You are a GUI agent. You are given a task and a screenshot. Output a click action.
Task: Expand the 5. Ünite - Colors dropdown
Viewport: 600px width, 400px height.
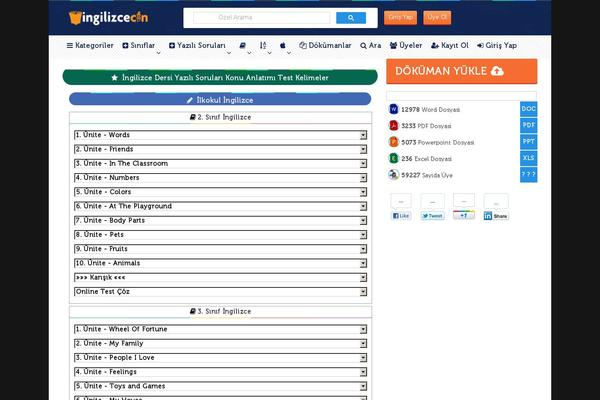coord(220,192)
